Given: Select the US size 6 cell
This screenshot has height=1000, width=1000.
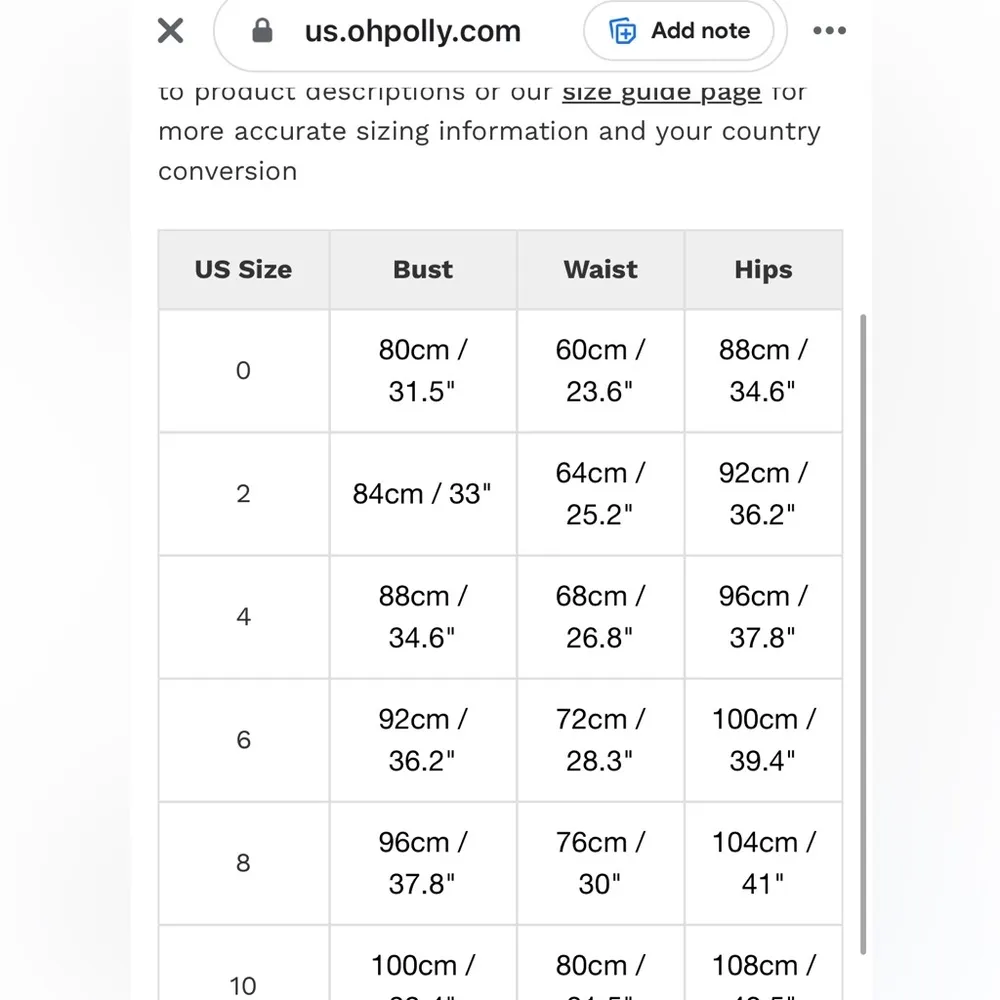Looking at the screenshot, I should [243, 740].
